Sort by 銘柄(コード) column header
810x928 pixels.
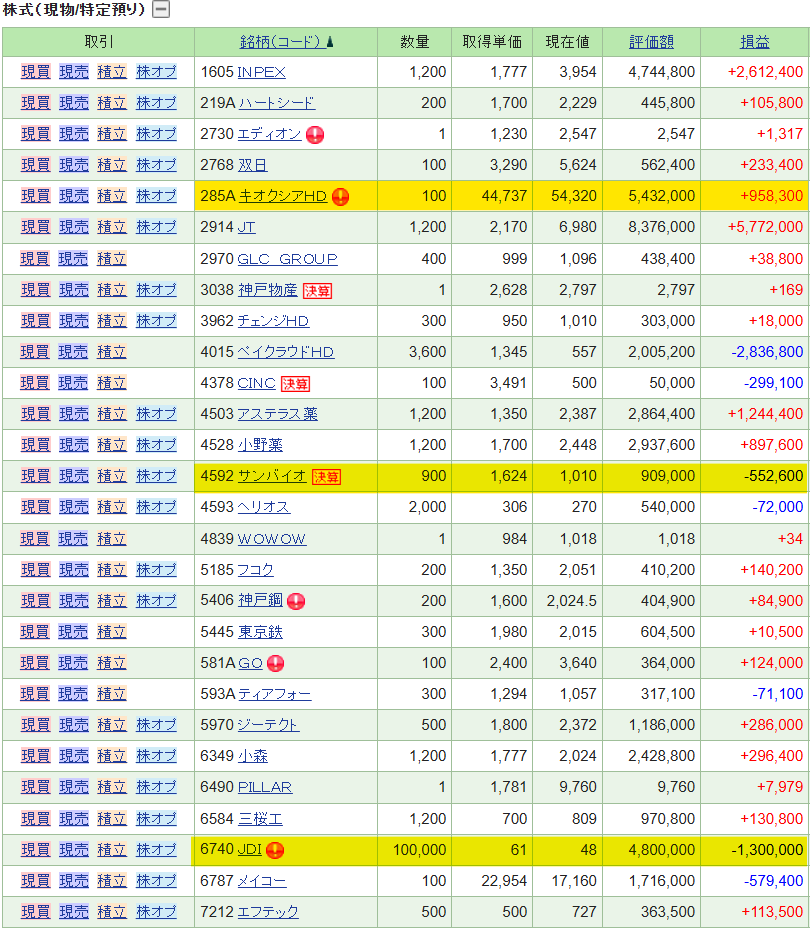click(286, 42)
